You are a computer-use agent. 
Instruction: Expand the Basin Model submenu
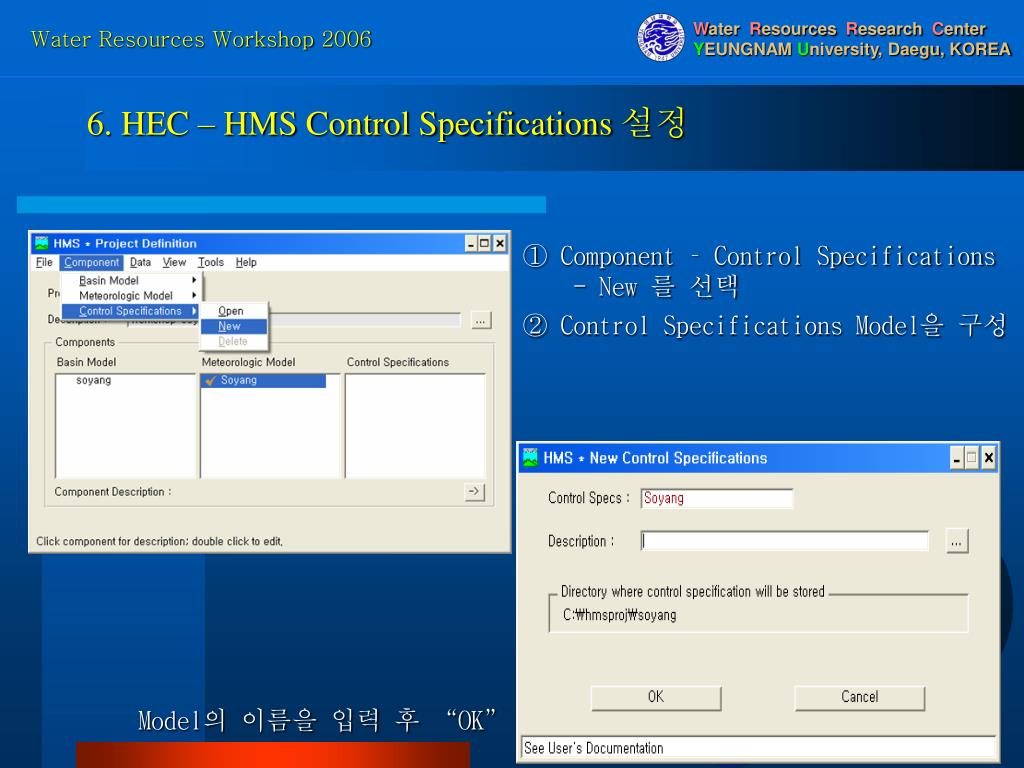pyautogui.click(x=132, y=280)
